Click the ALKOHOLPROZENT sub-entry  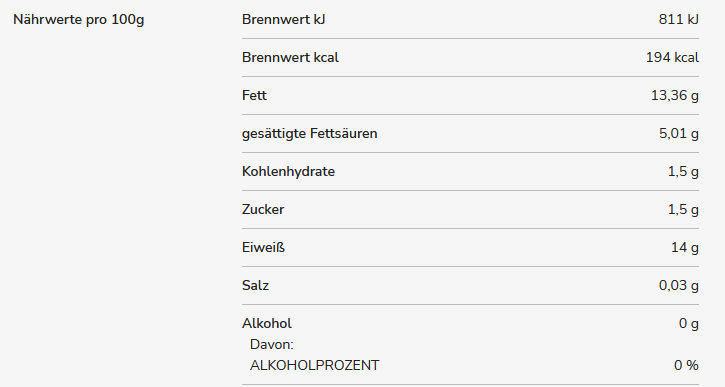(x=314, y=365)
